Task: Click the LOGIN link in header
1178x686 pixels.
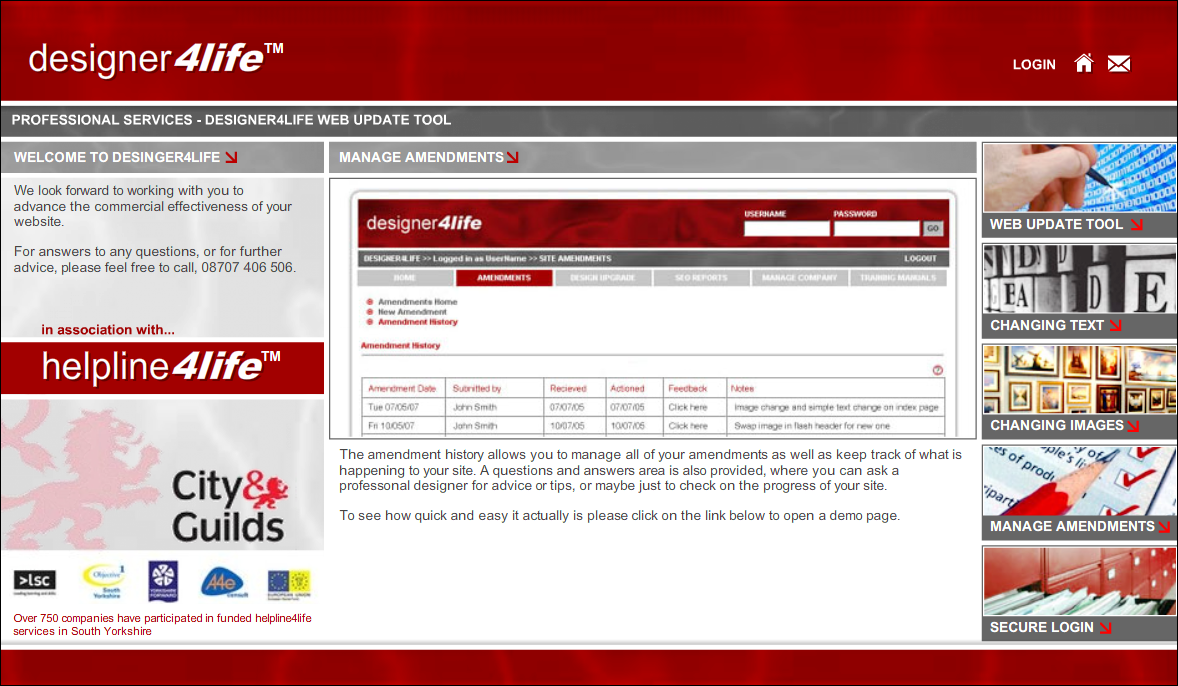Action: click(x=1033, y=65)
